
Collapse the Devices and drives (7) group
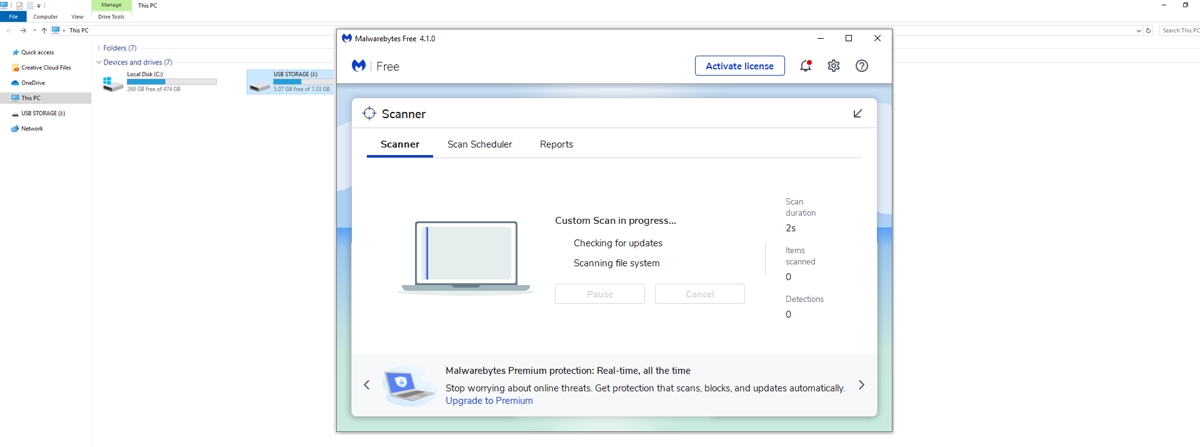click(x=99, y=62)
